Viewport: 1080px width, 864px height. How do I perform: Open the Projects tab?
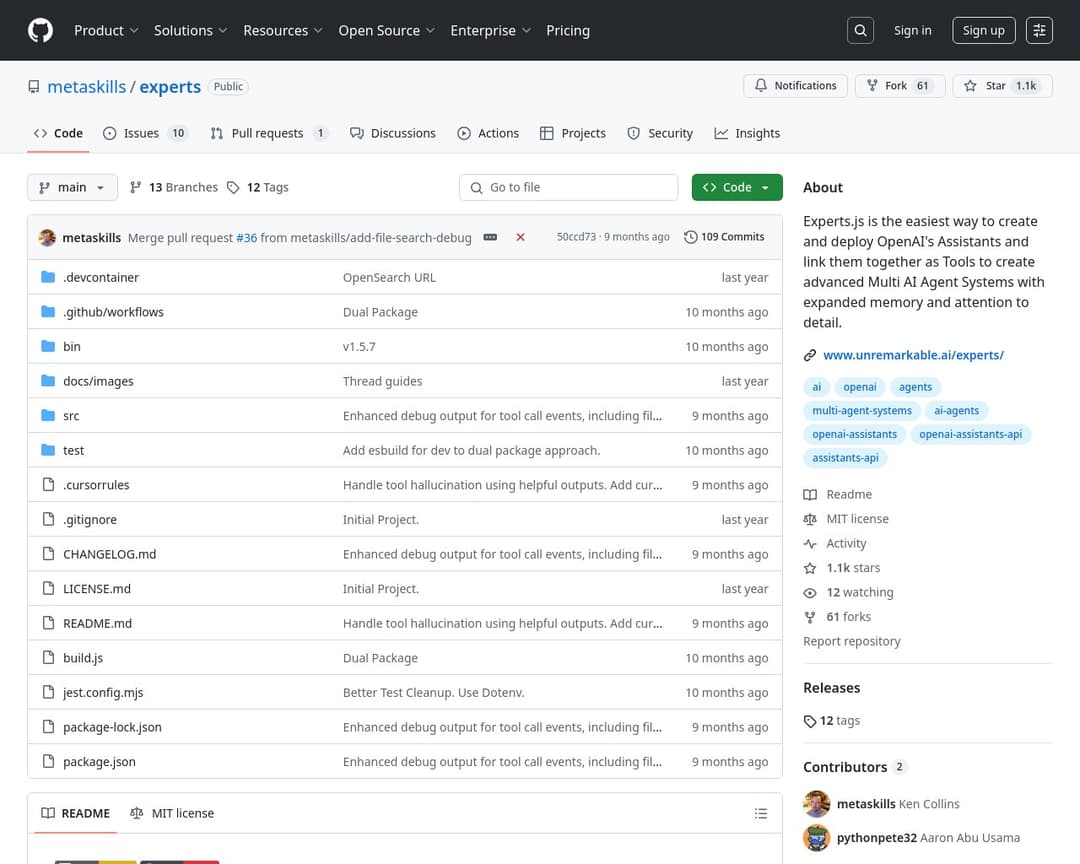point(572,133)
